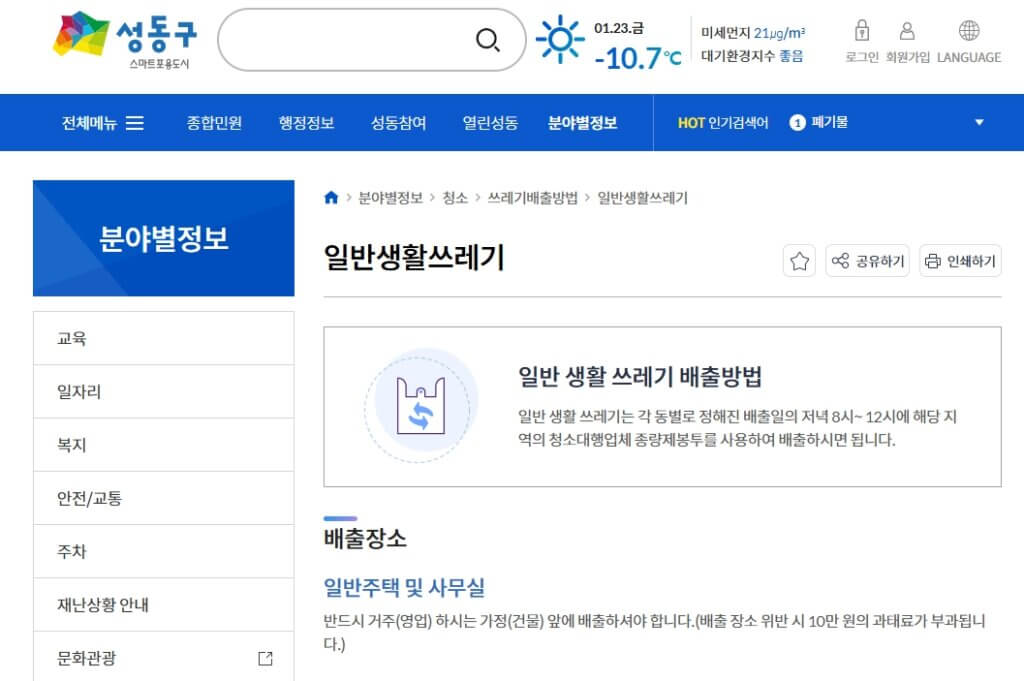Click the breadcrumb home icon
The image size is (1024, 681).
(330, 198)
